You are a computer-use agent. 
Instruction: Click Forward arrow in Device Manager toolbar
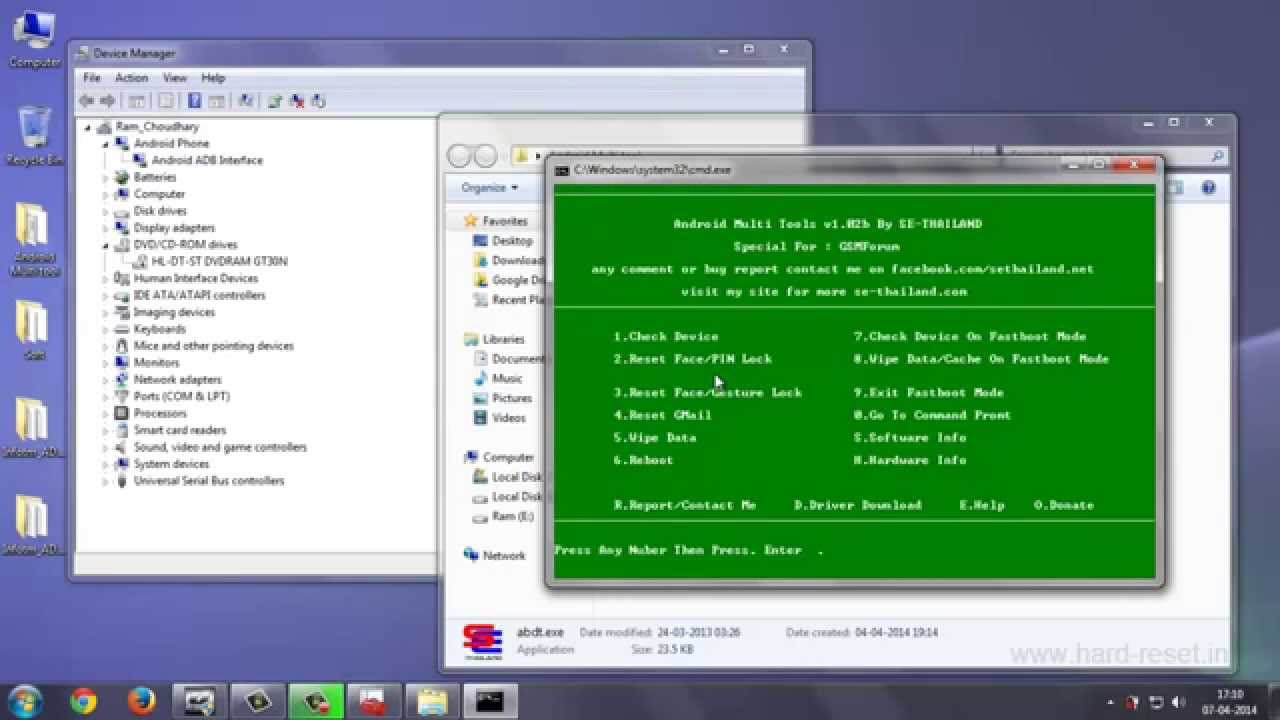point(107,101)
